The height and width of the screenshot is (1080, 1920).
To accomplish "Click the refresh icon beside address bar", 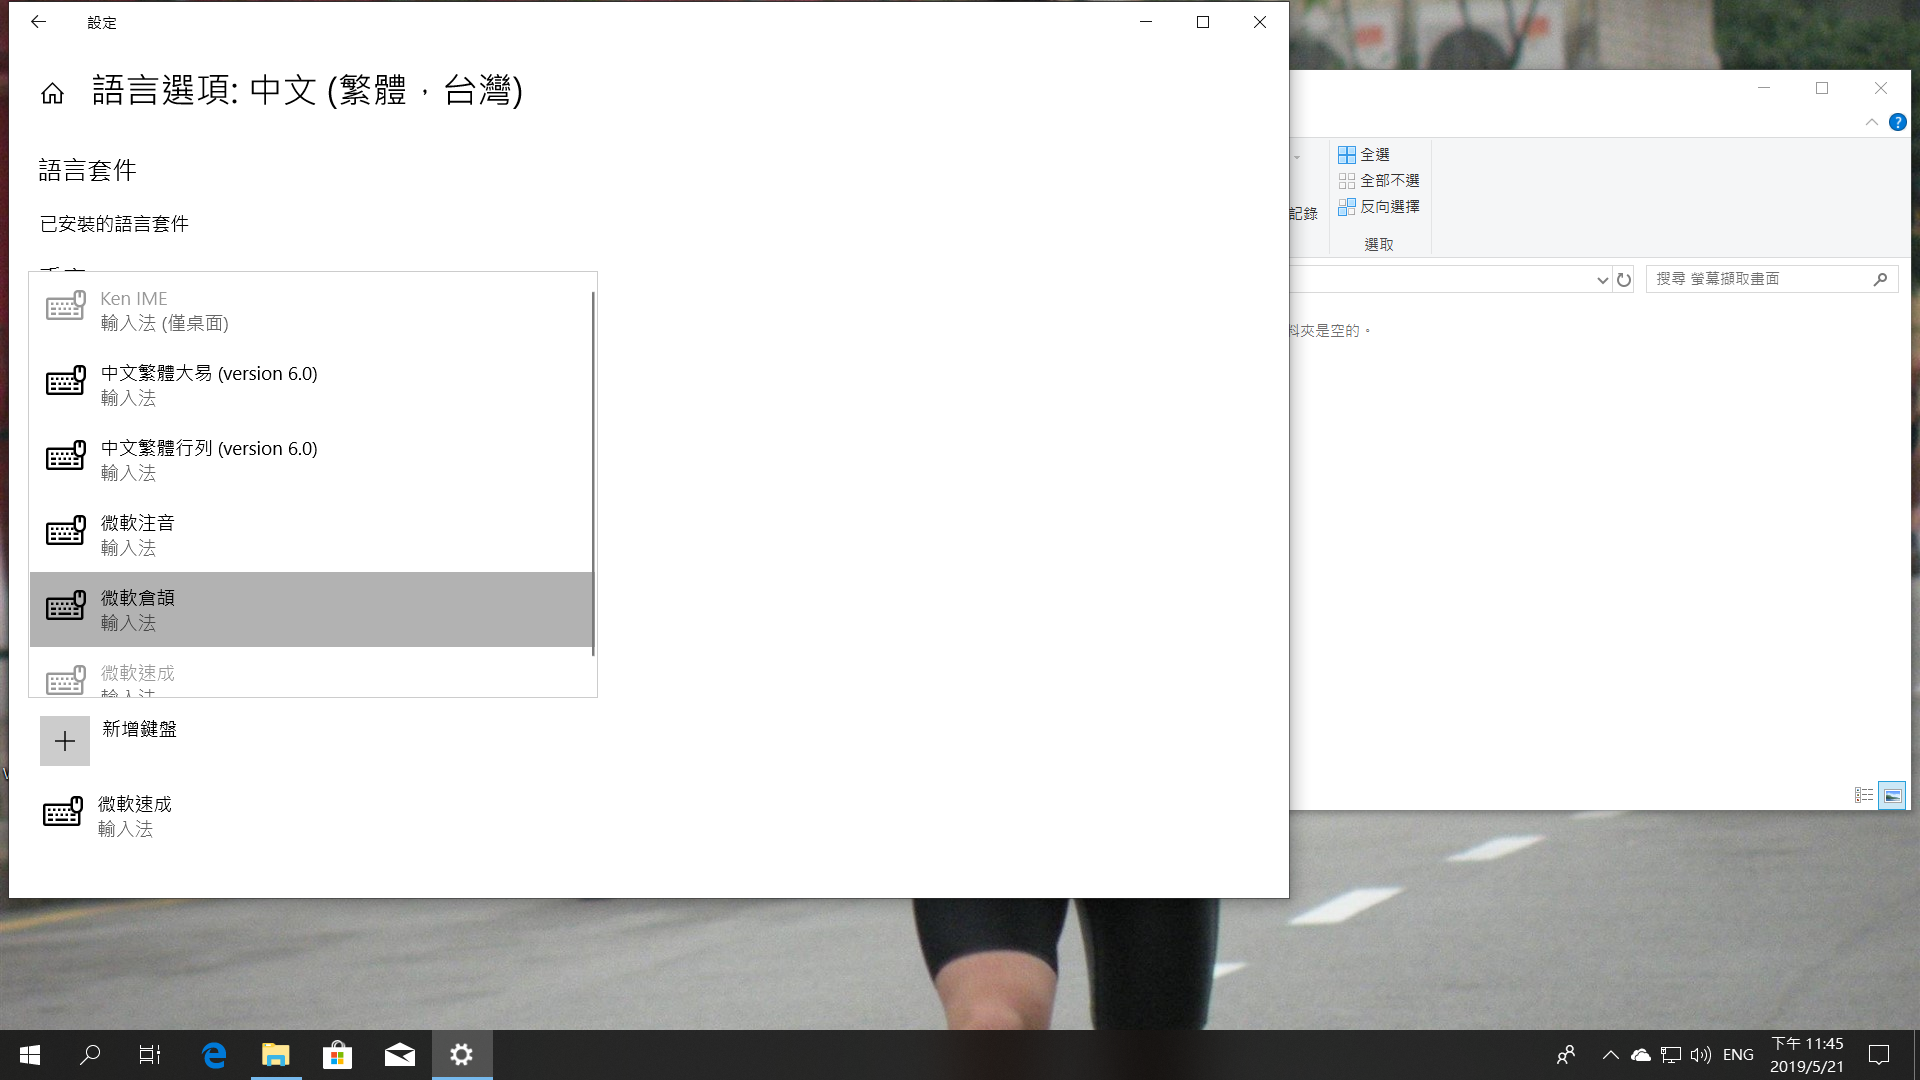I will (x=1624, y=280).
